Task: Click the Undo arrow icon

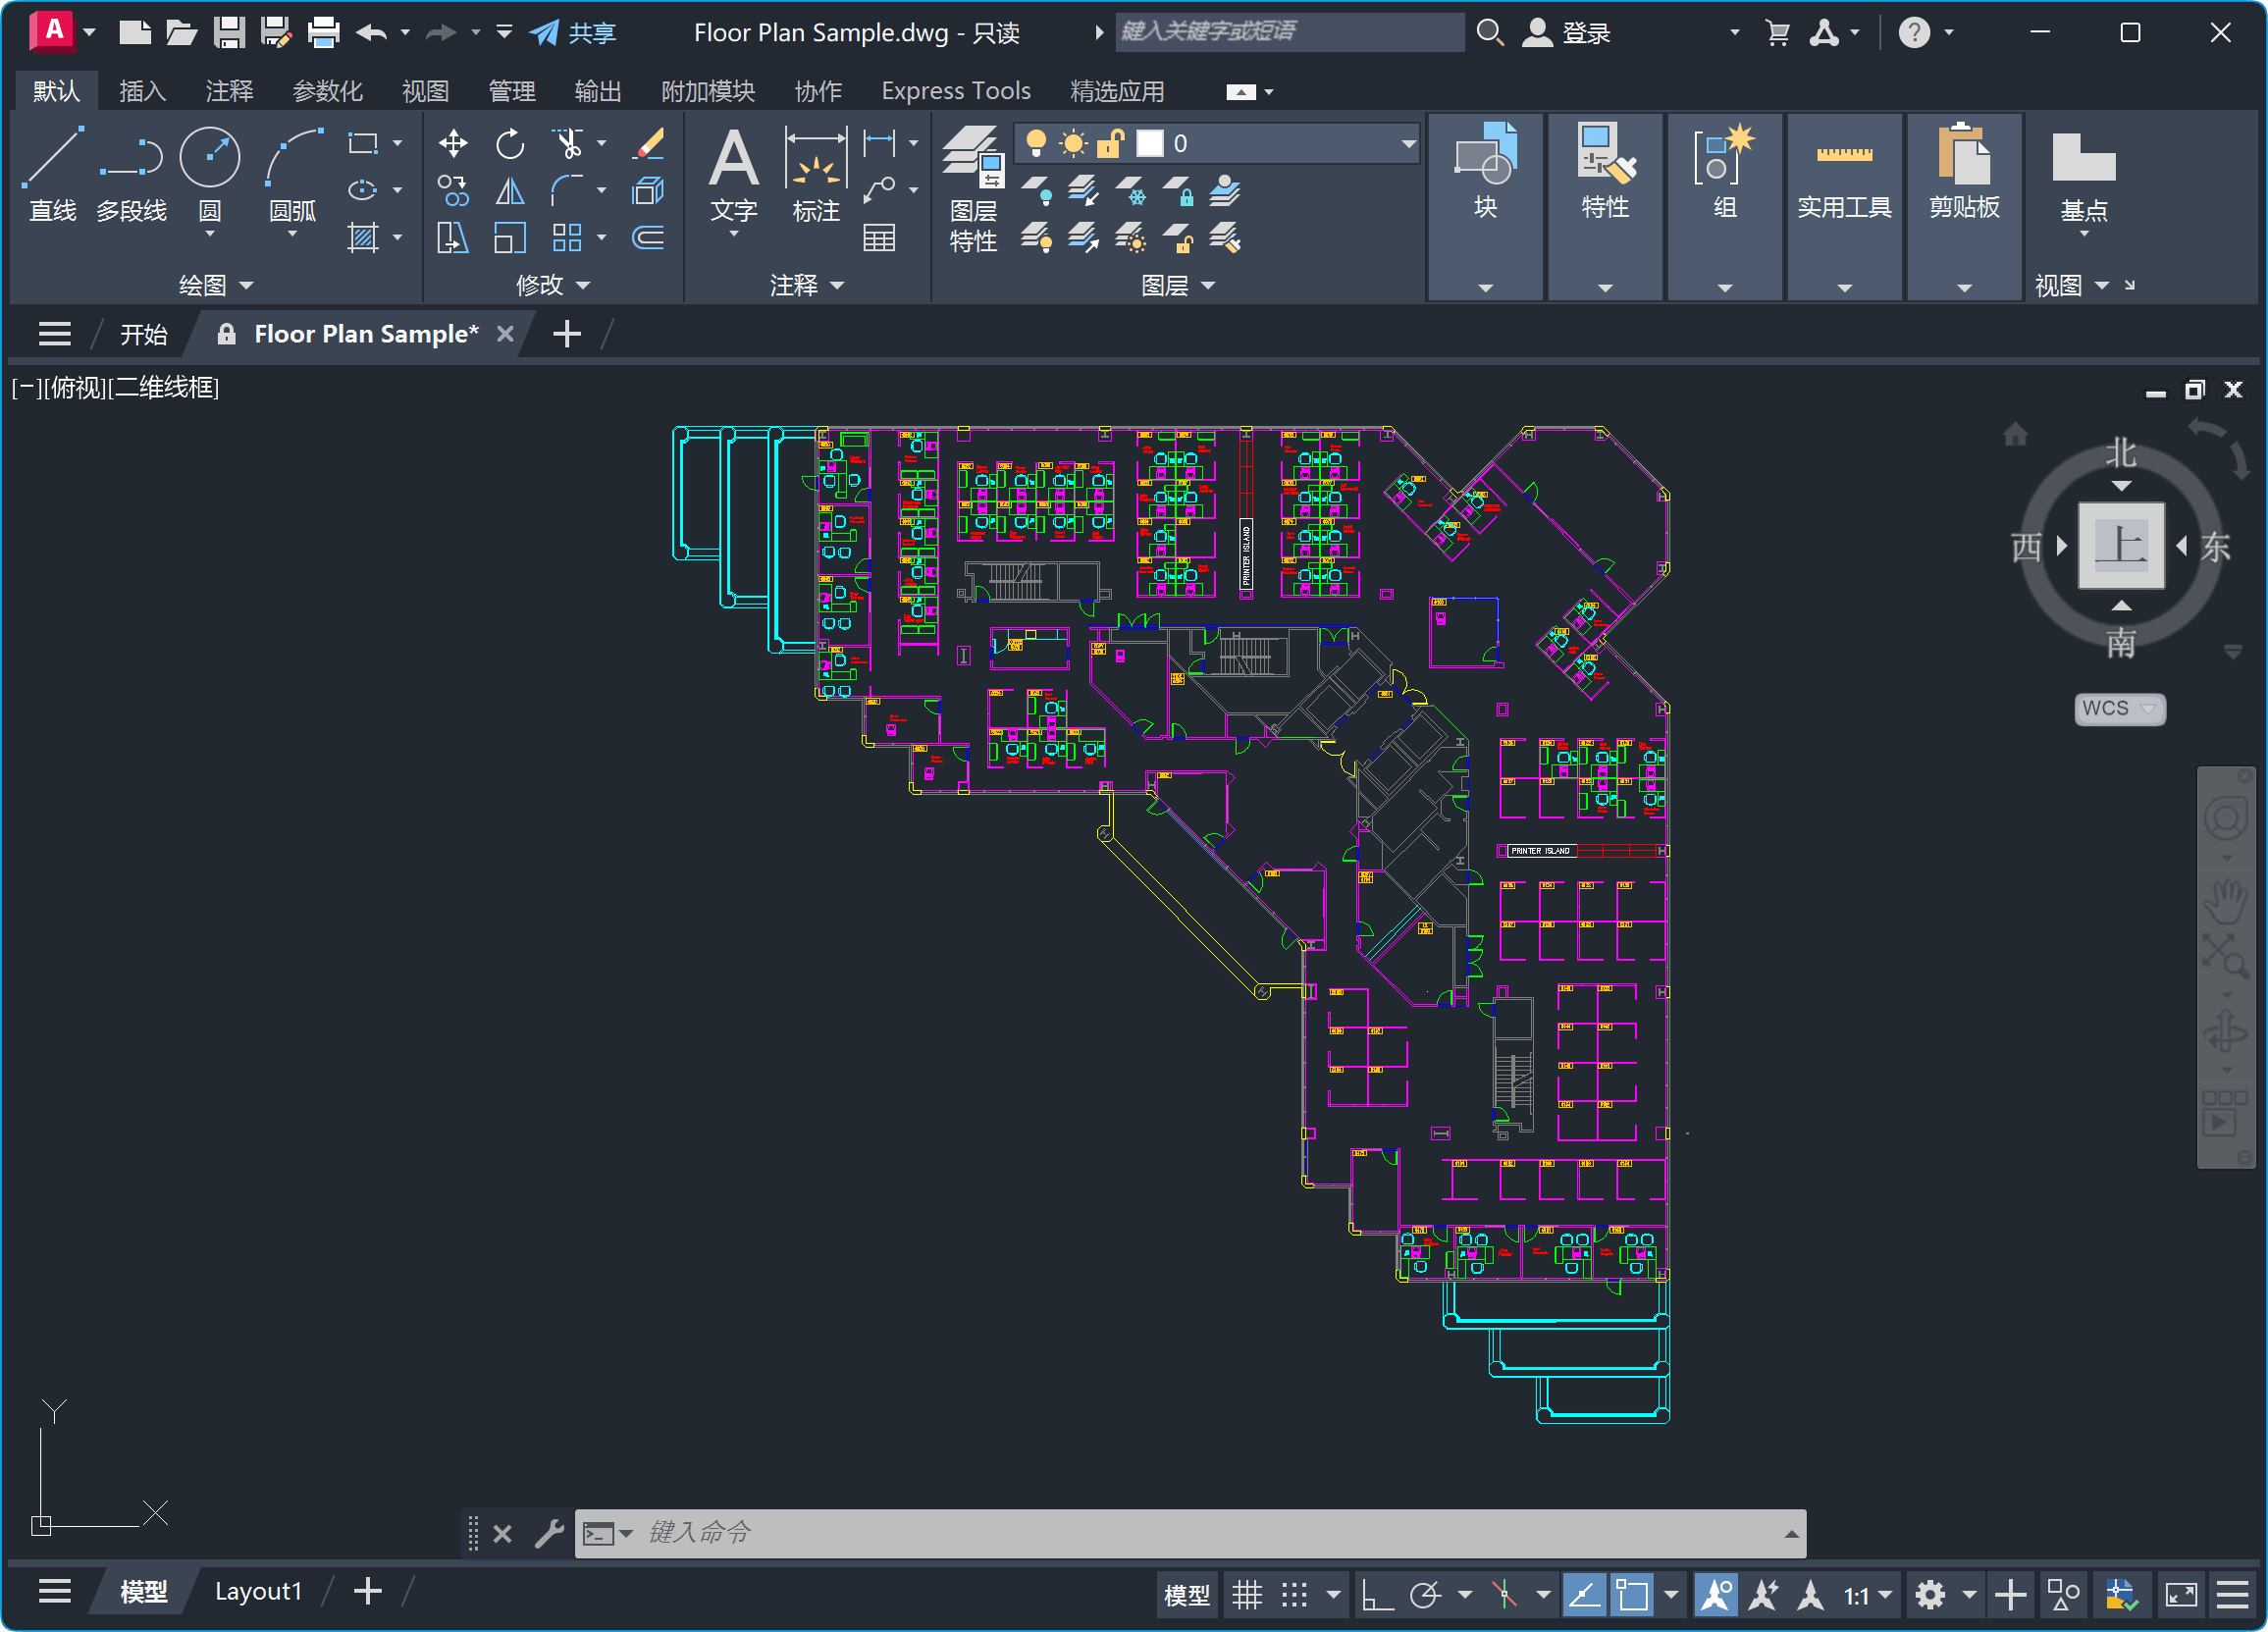Action: point(371,32)
